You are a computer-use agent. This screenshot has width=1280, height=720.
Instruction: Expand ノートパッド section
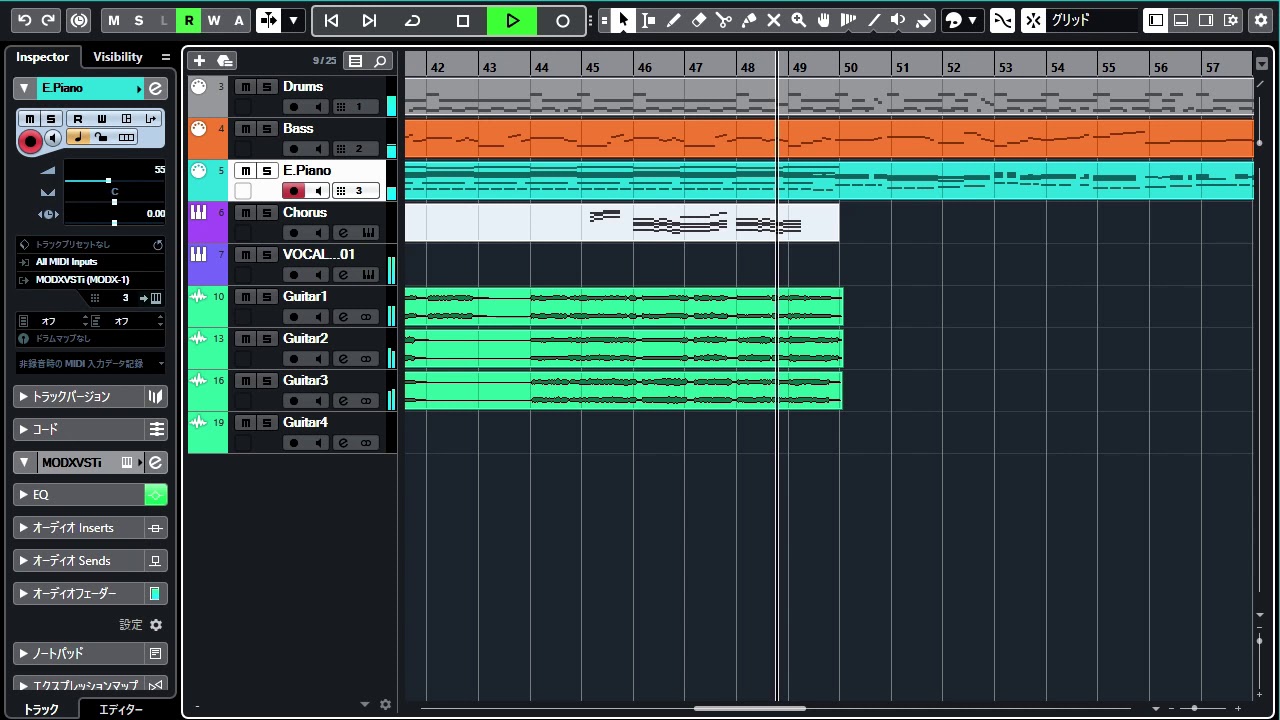point(80,654)
